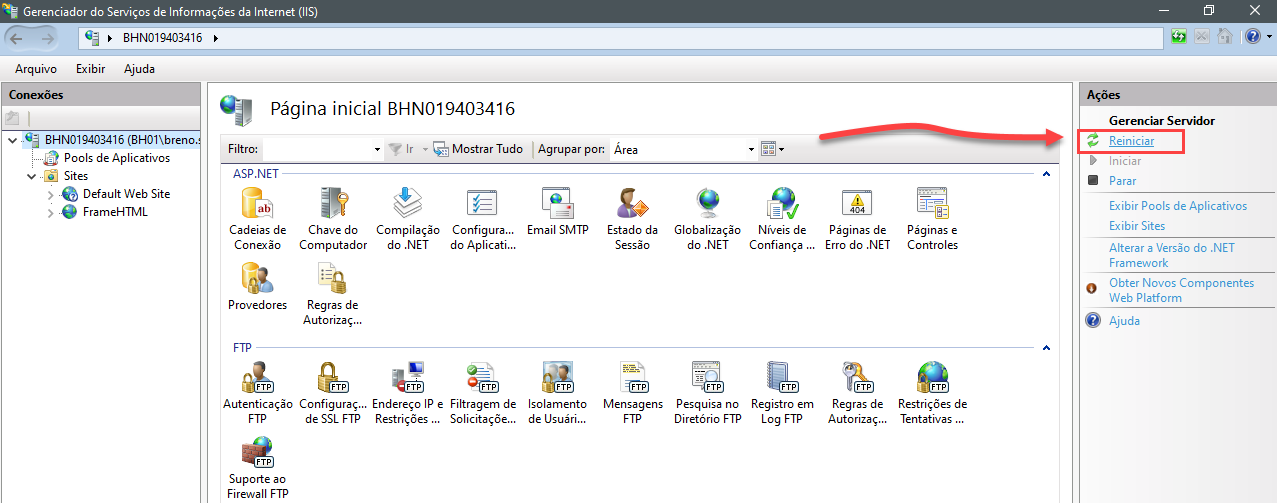
Task: Open Chave do Computador settings
Action: click(x=333, y=218)
